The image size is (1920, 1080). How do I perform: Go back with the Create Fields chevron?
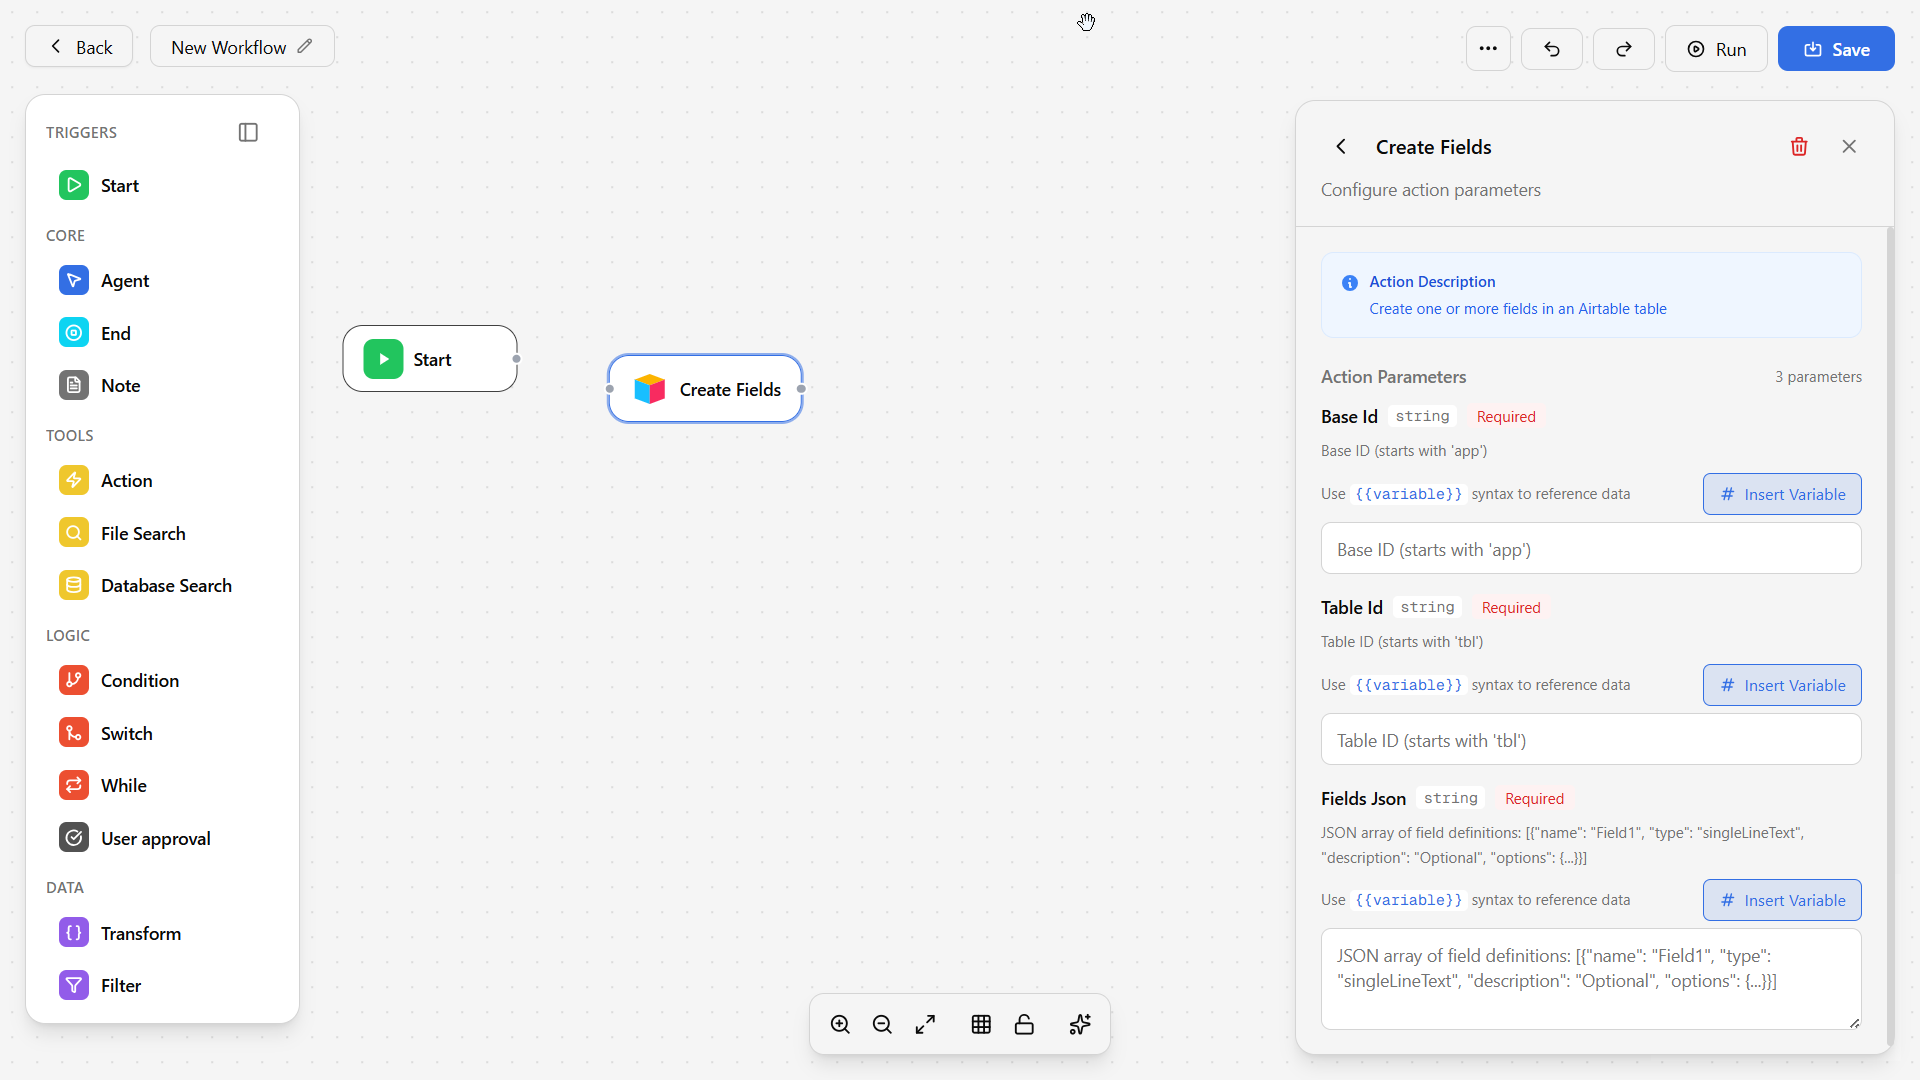[1341, 147]
